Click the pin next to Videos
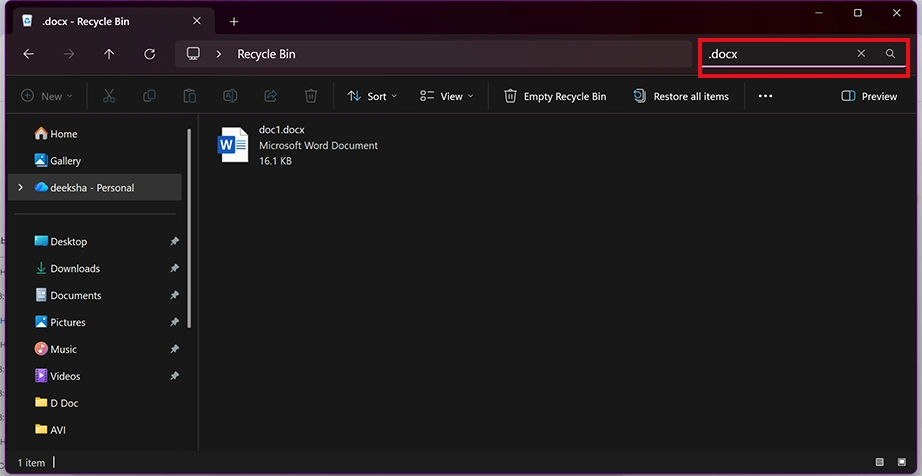This screenshot has width=922, height=476. pyautogui.click(x=175, y=376)
